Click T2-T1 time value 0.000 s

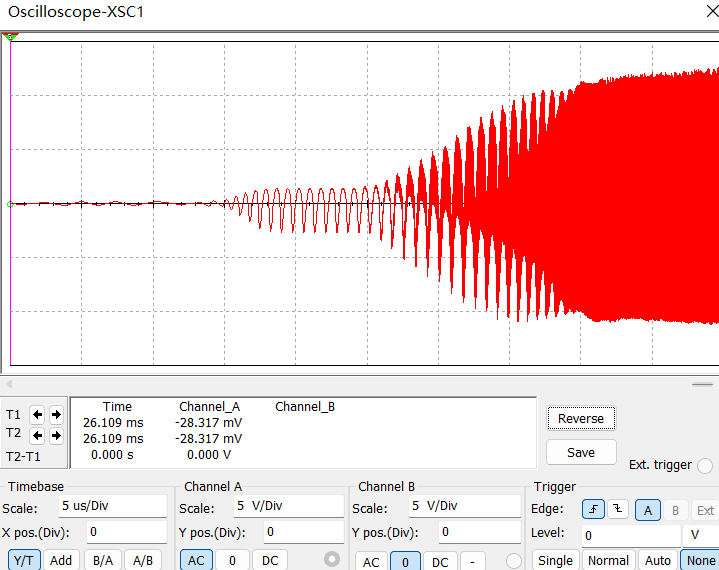point(112,455)
